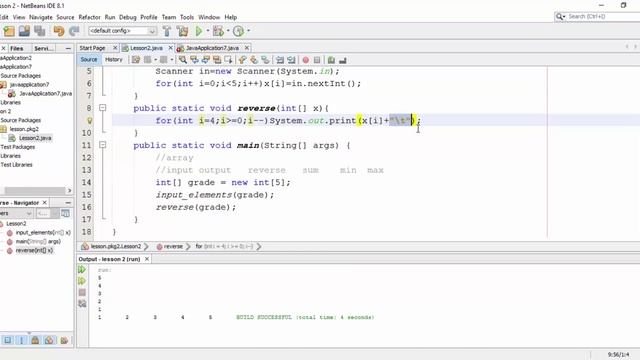The width and height of the screenshot is (640, 360).
Task: Click Find Next Occurrence icon
Action: click(206, 60)
